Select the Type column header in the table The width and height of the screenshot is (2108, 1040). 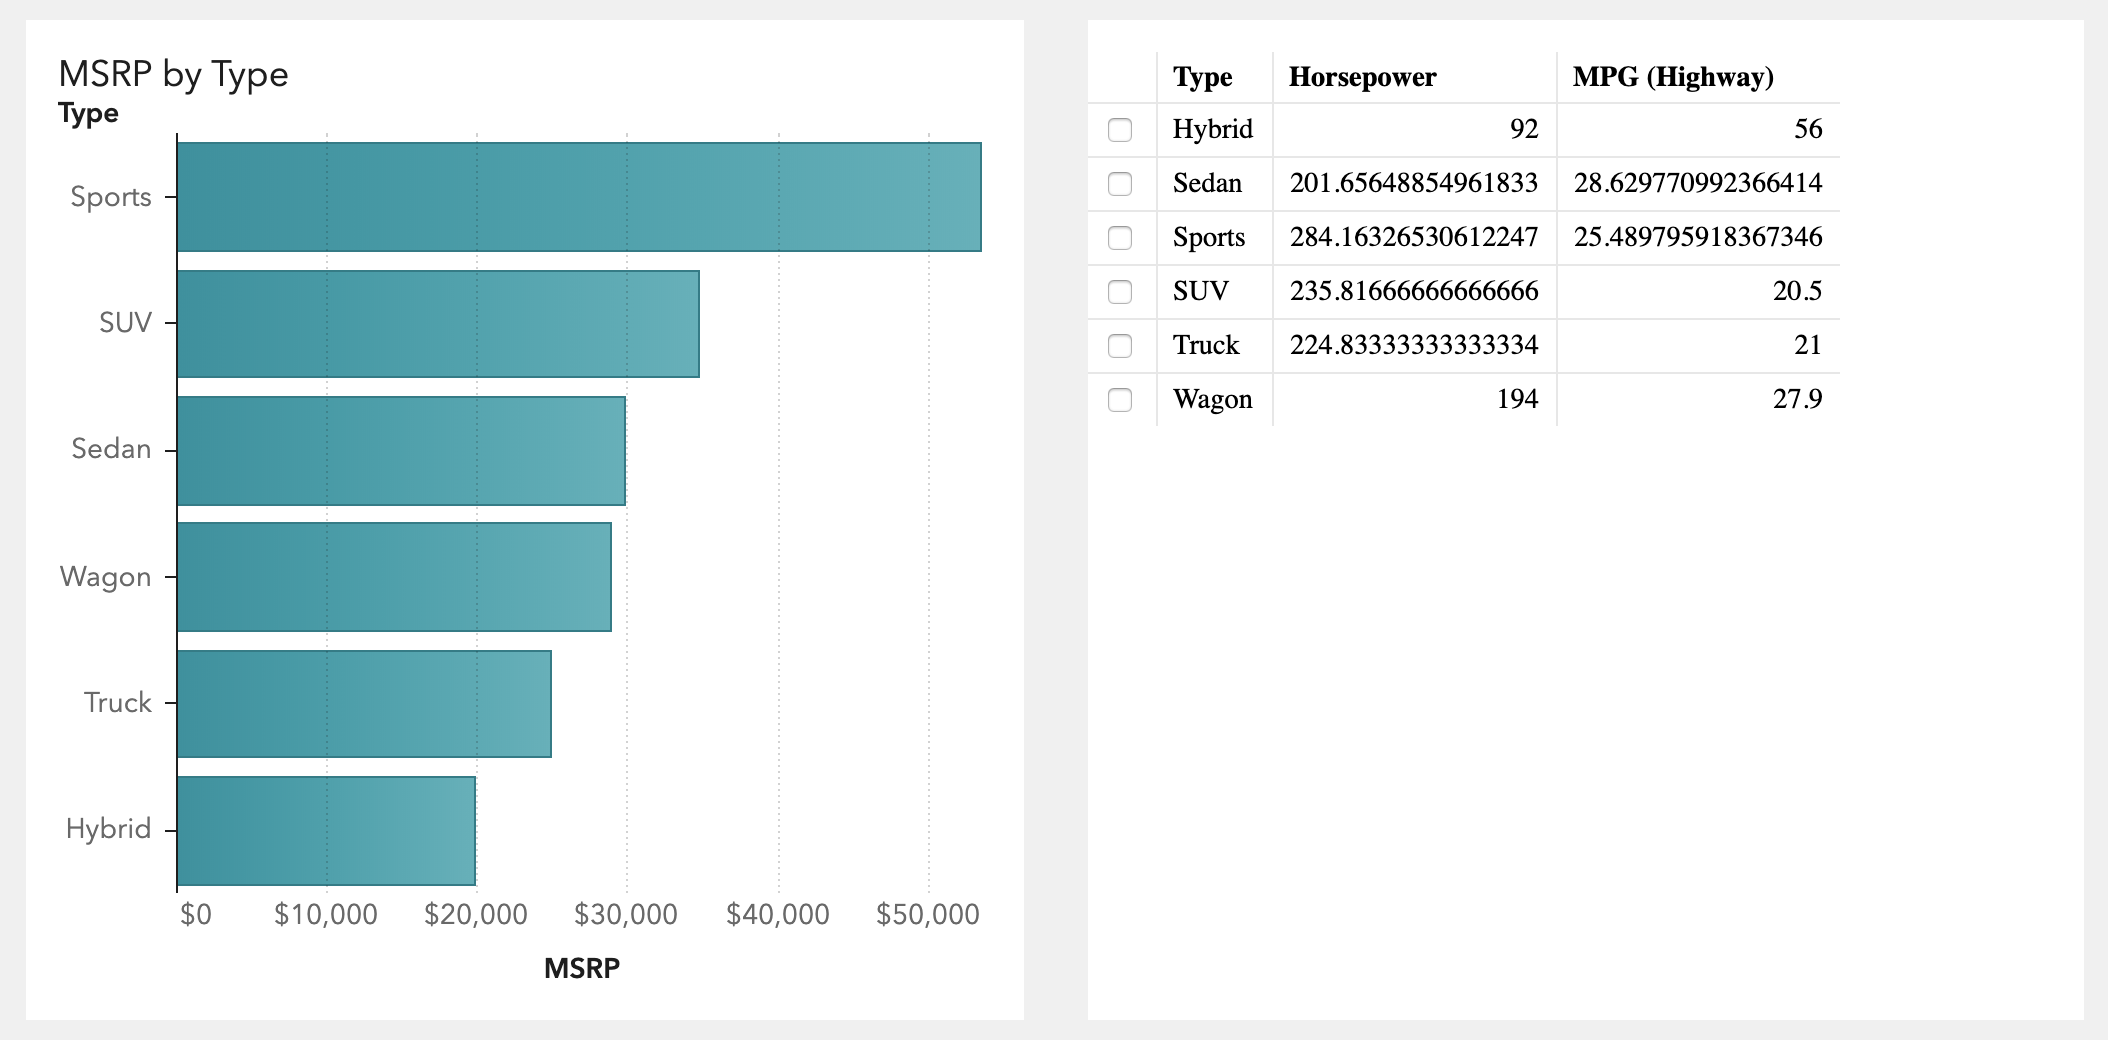1202,77
